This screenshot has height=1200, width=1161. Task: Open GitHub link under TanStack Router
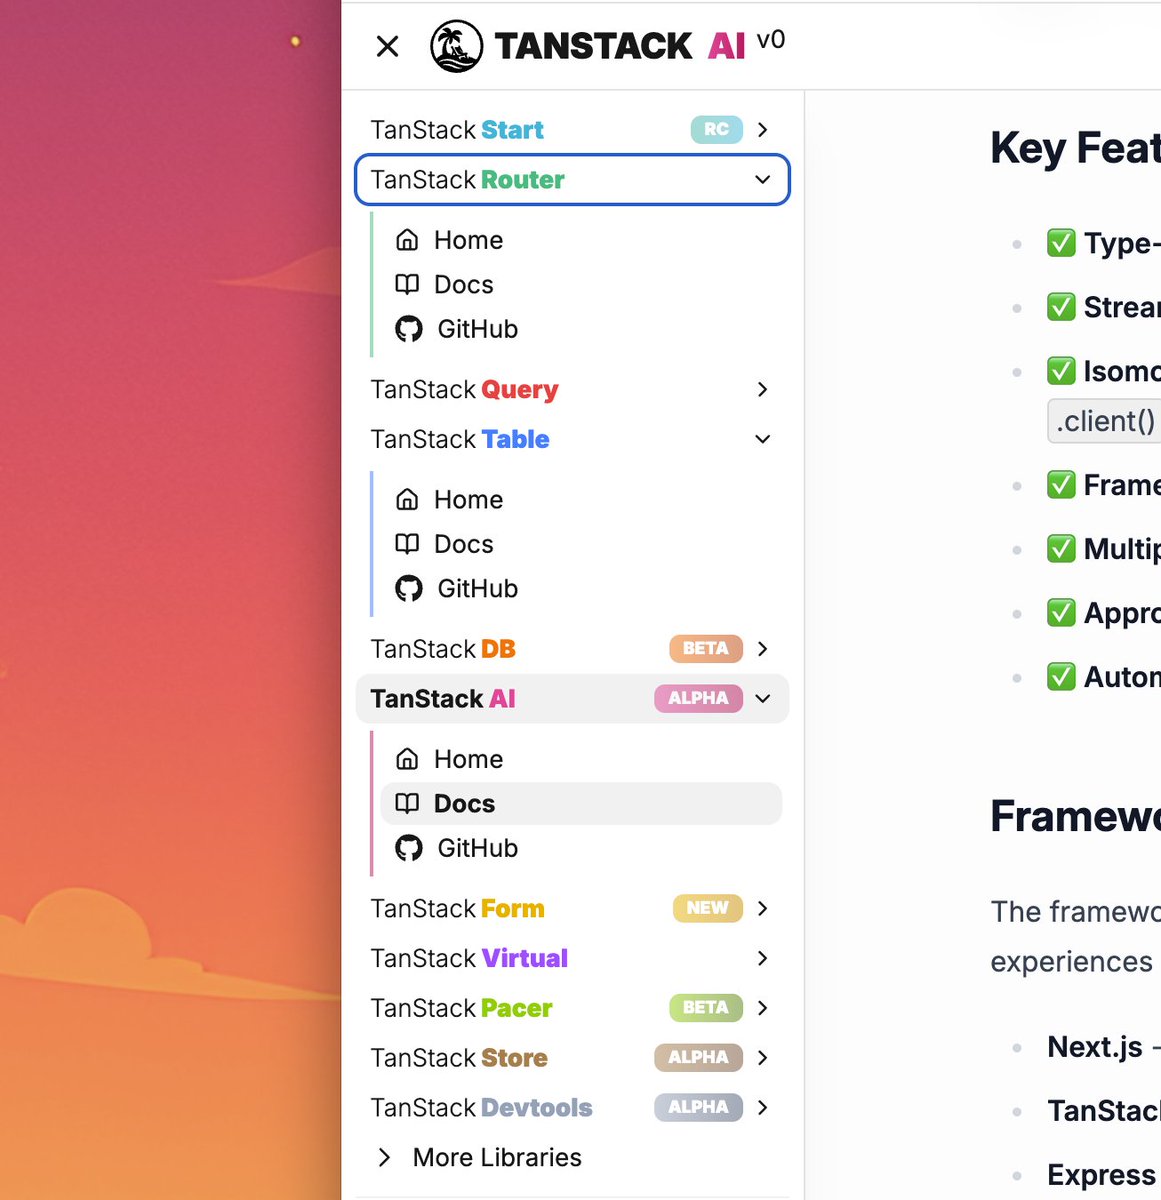point(477,329)
